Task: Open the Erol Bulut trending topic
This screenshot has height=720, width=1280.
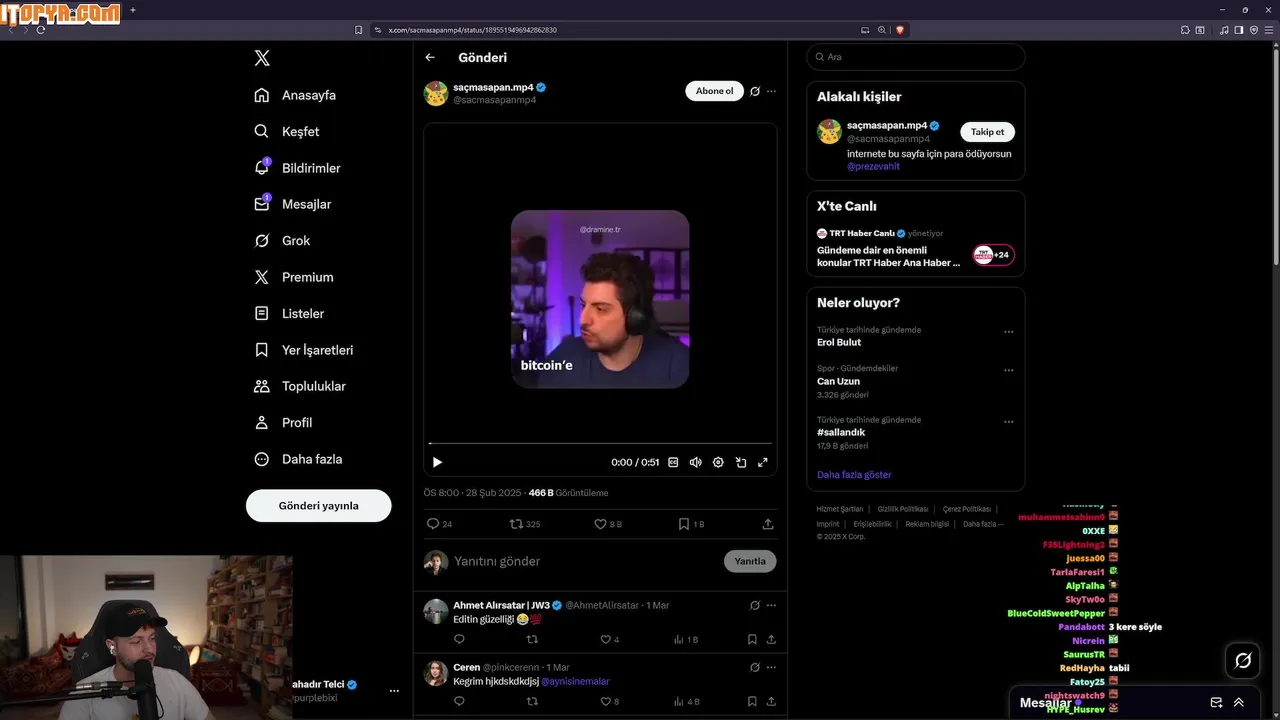Action: pos(839,342)
